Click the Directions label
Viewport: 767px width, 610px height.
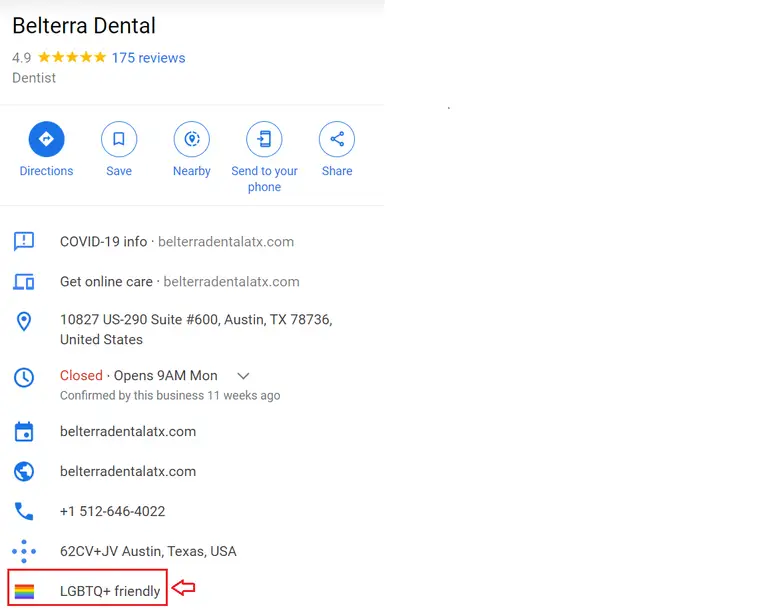46,171
